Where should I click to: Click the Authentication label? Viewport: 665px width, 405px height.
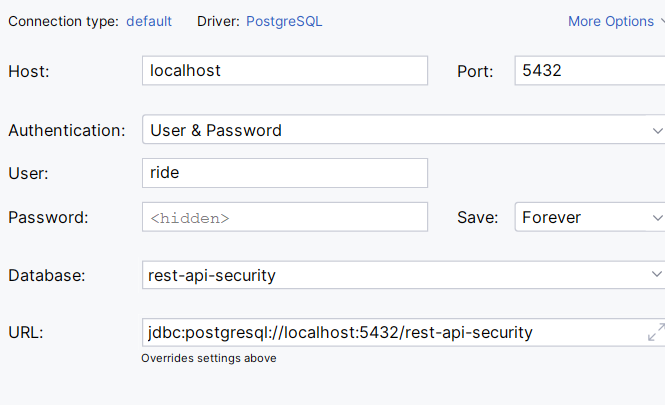click(67, 130)
